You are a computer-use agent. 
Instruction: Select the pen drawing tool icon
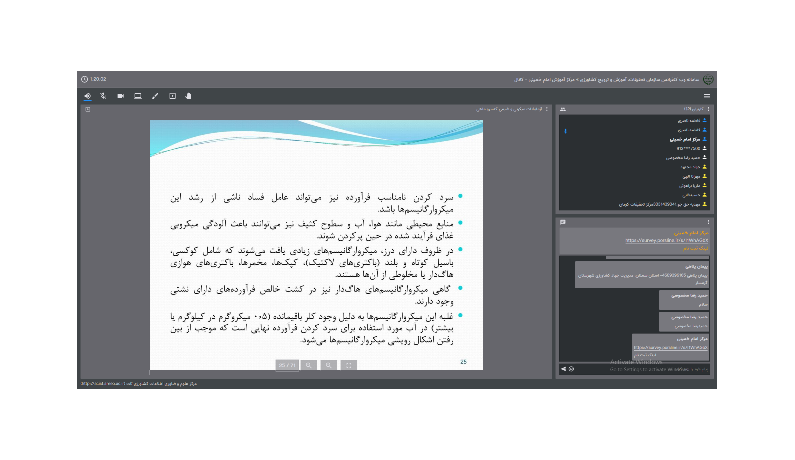tap(155, 96)
